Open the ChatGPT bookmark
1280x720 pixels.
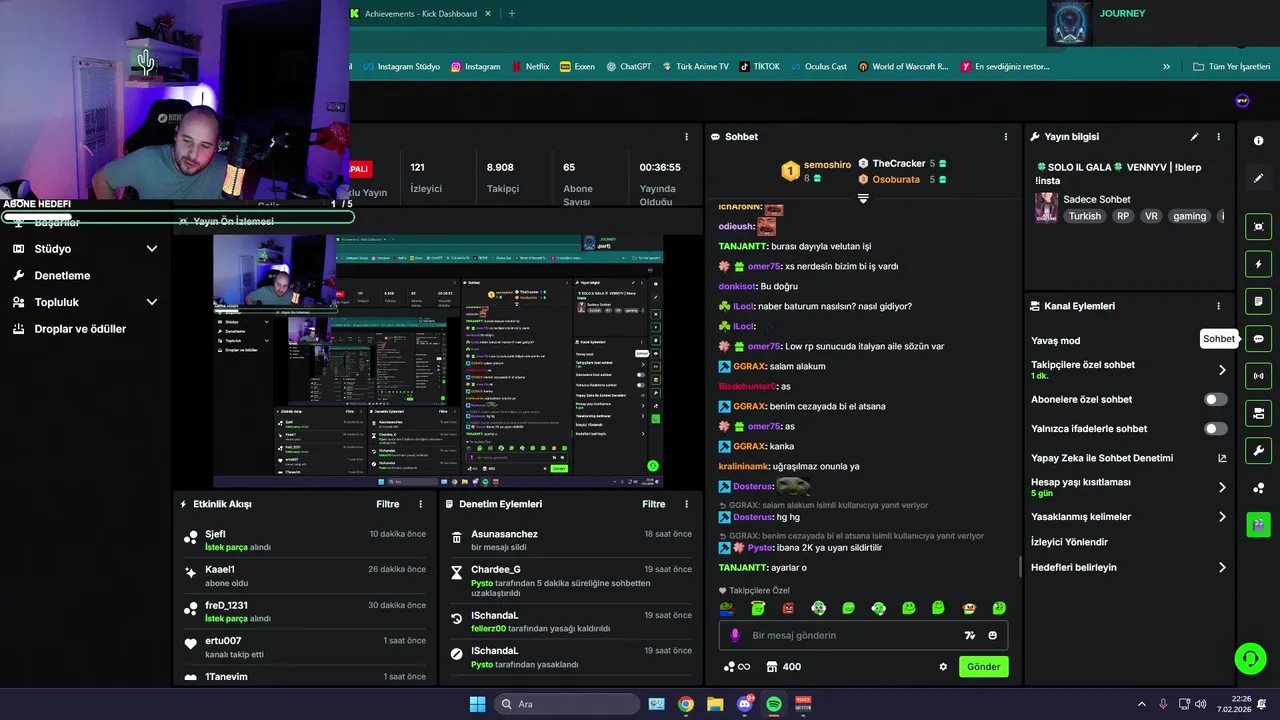628,67
